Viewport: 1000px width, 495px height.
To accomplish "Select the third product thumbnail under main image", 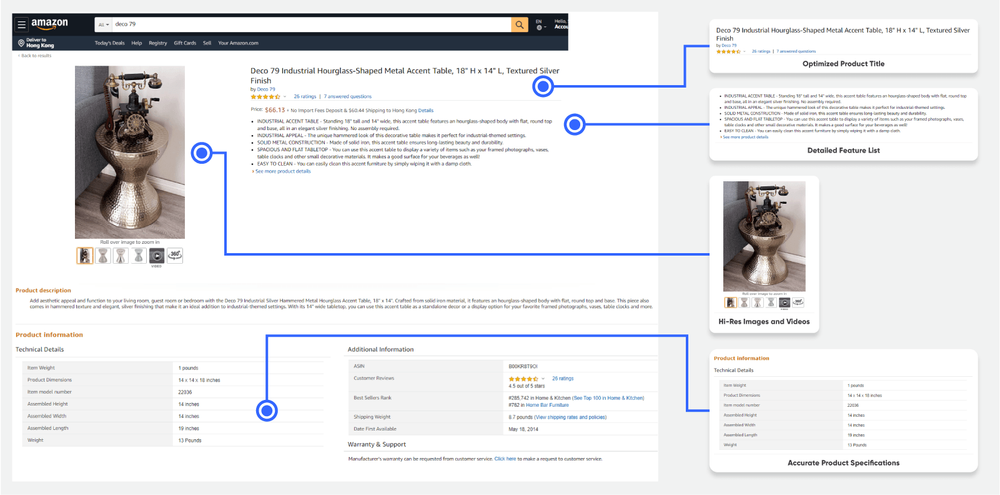I will pyautogui.click(x=121, y=256).
